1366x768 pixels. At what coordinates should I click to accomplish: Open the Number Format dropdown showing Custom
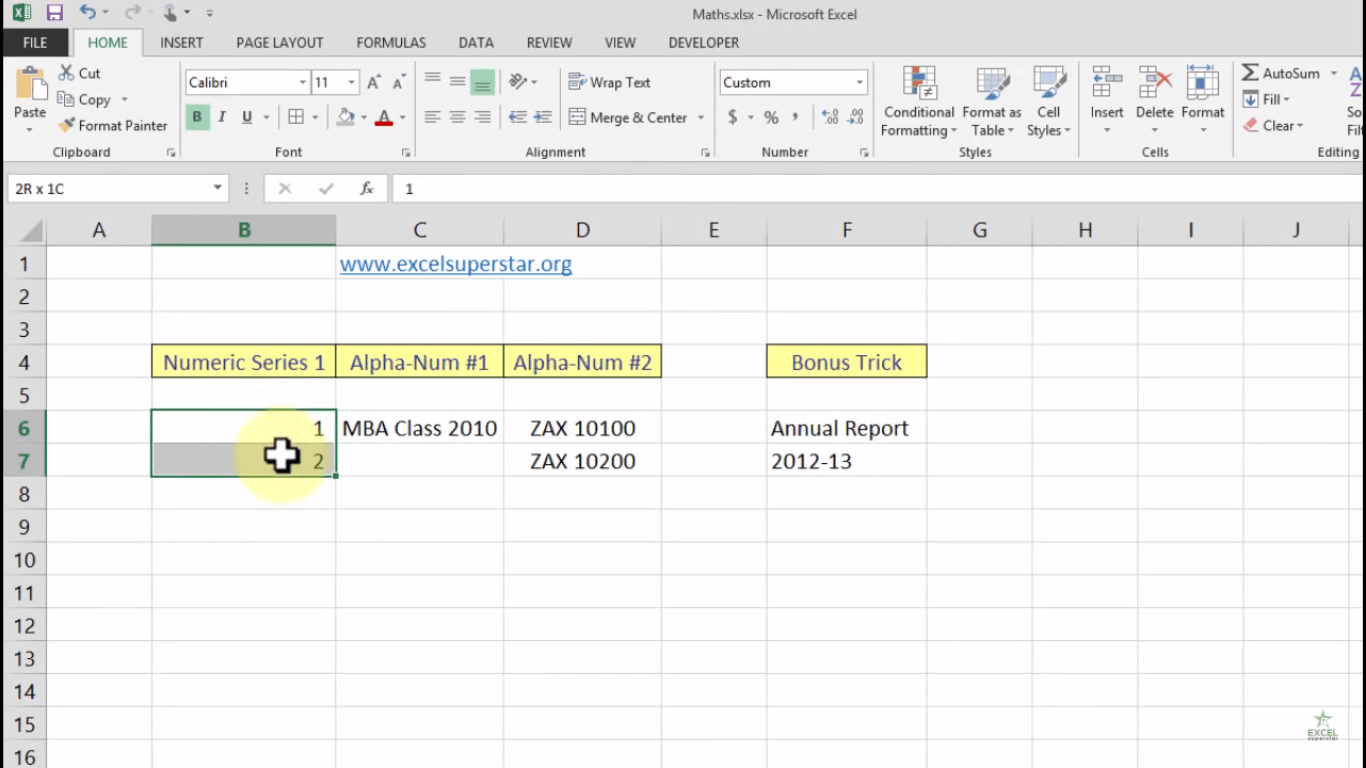click(793, 82)
